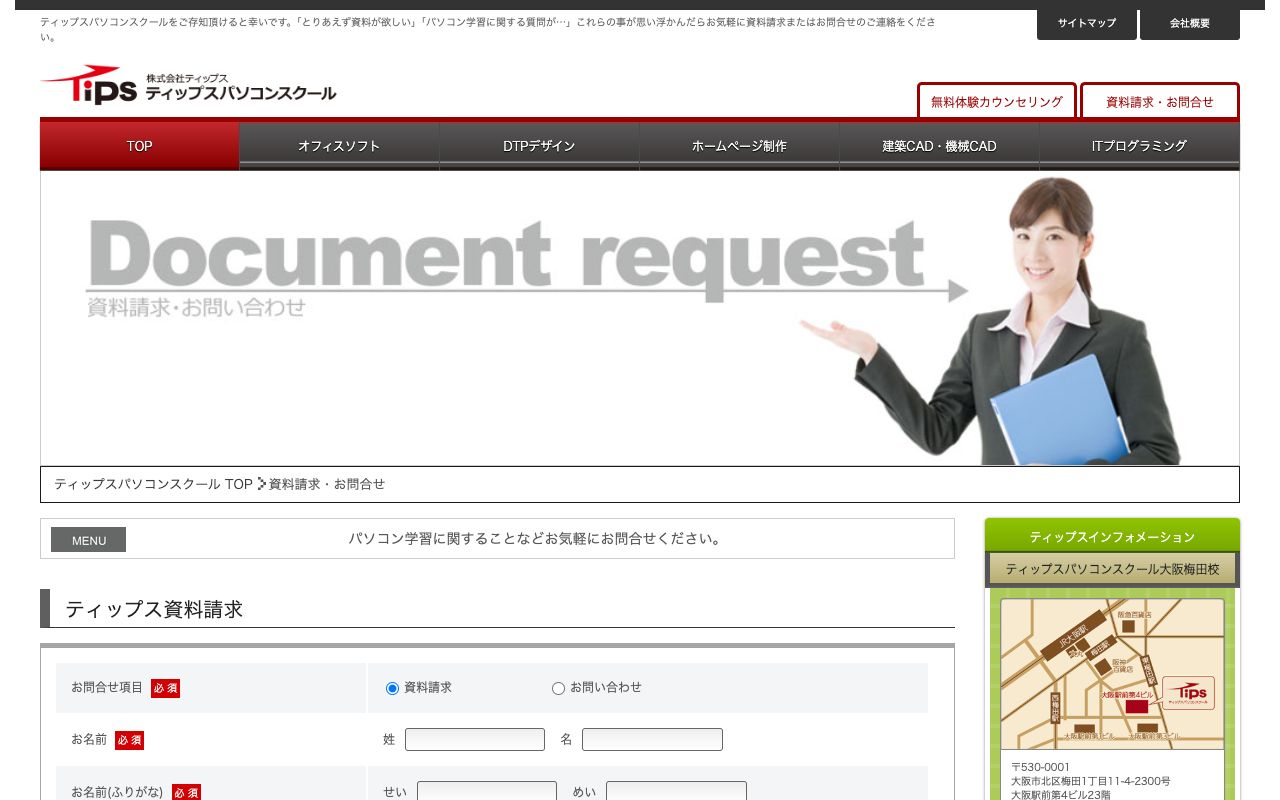Select the お問い合わせ radio button

(x=558, y=688)
